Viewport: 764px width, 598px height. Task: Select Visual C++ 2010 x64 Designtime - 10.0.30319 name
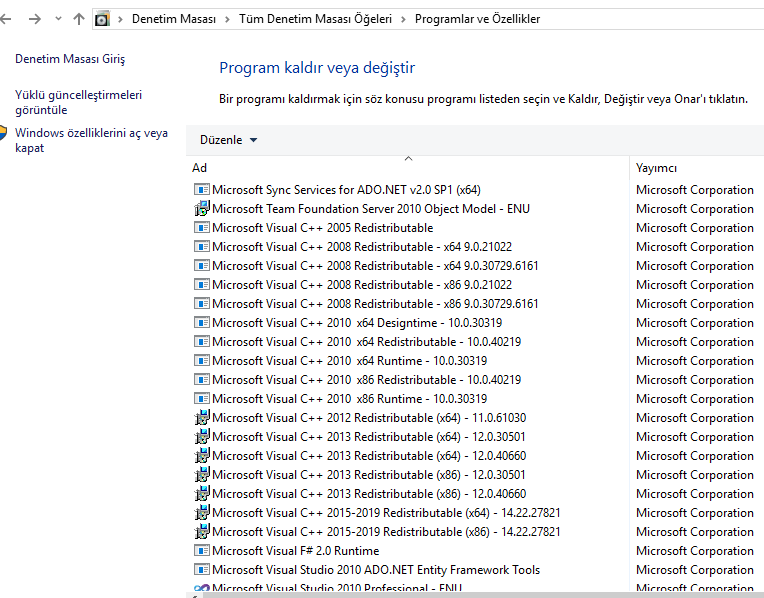tap(357, 323)
